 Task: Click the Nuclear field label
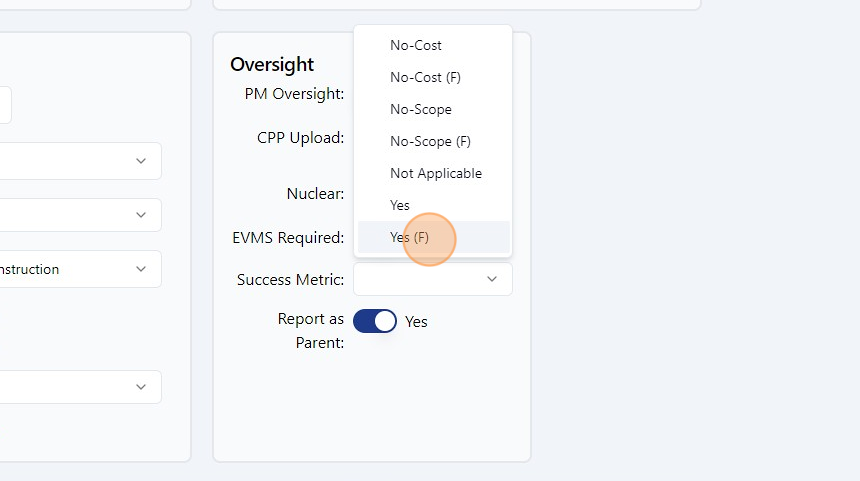click(315, 193)
